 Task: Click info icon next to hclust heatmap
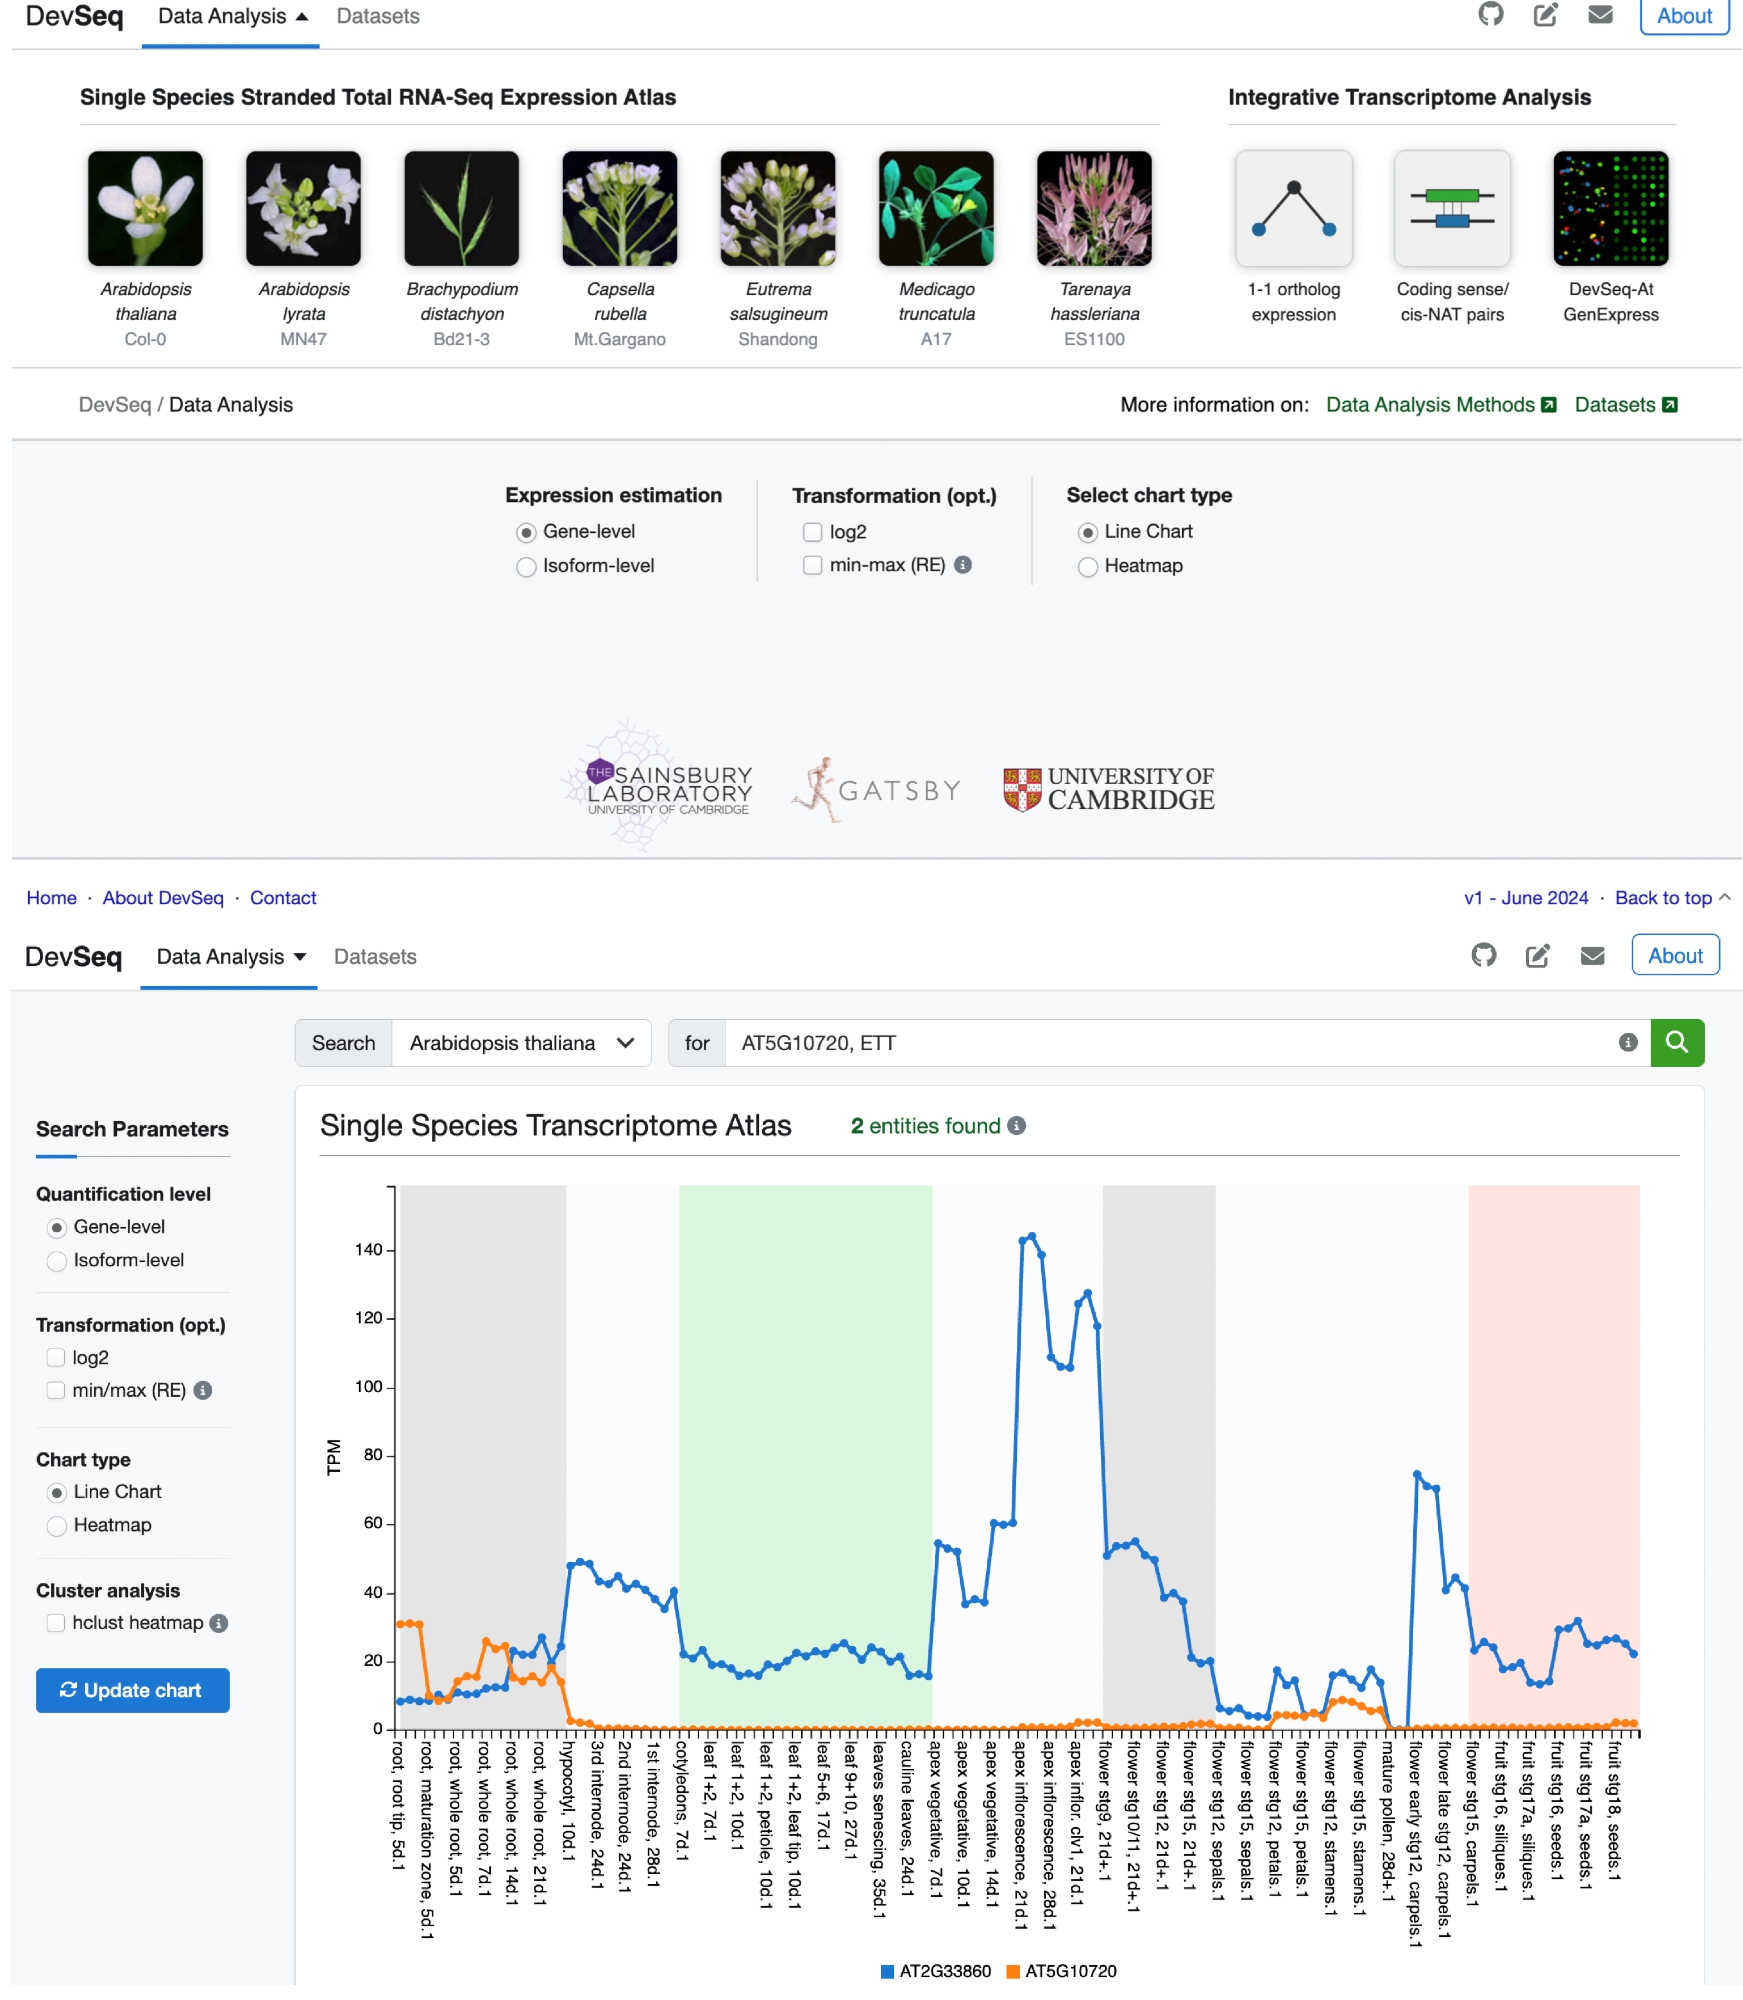point(219,1623)
